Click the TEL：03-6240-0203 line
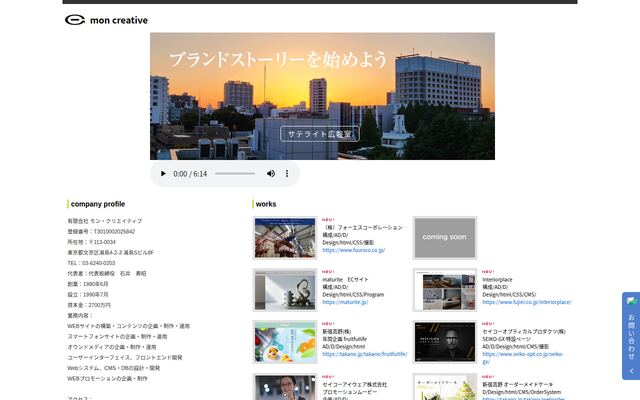The image size is (640, 400). tap(91, 263)
